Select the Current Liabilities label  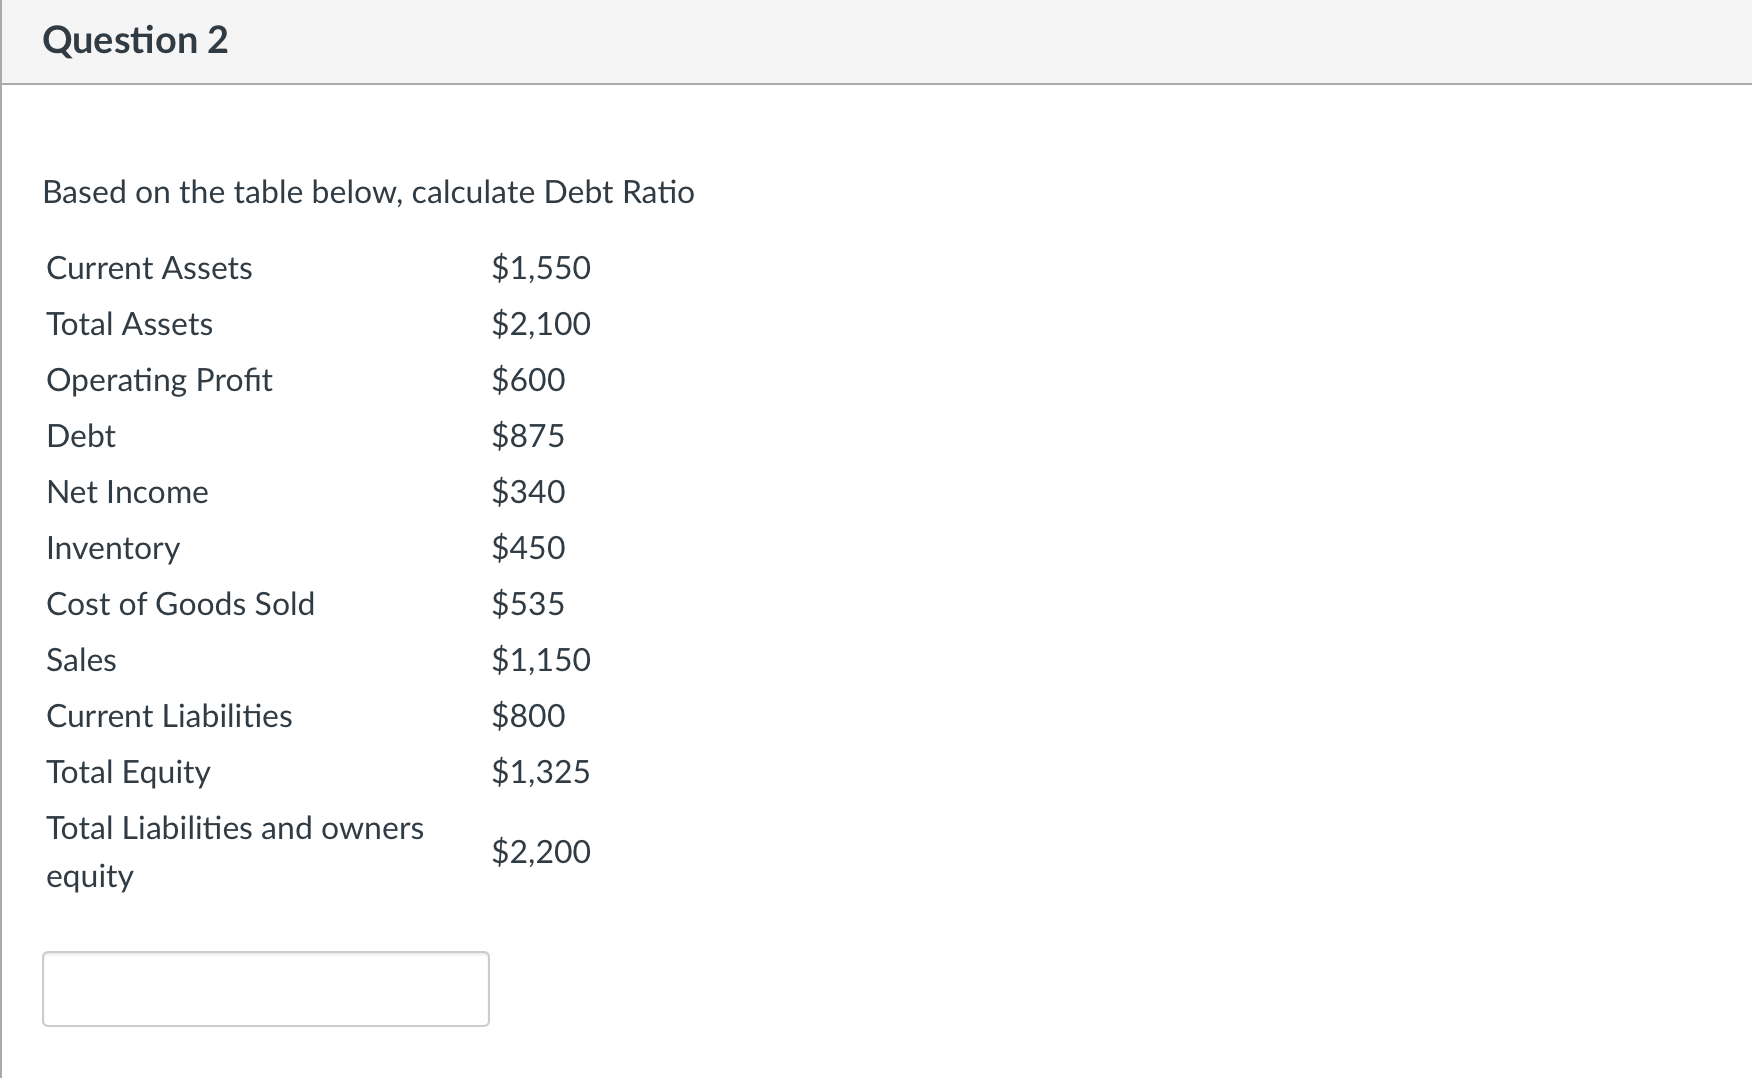tap(169, 715)
